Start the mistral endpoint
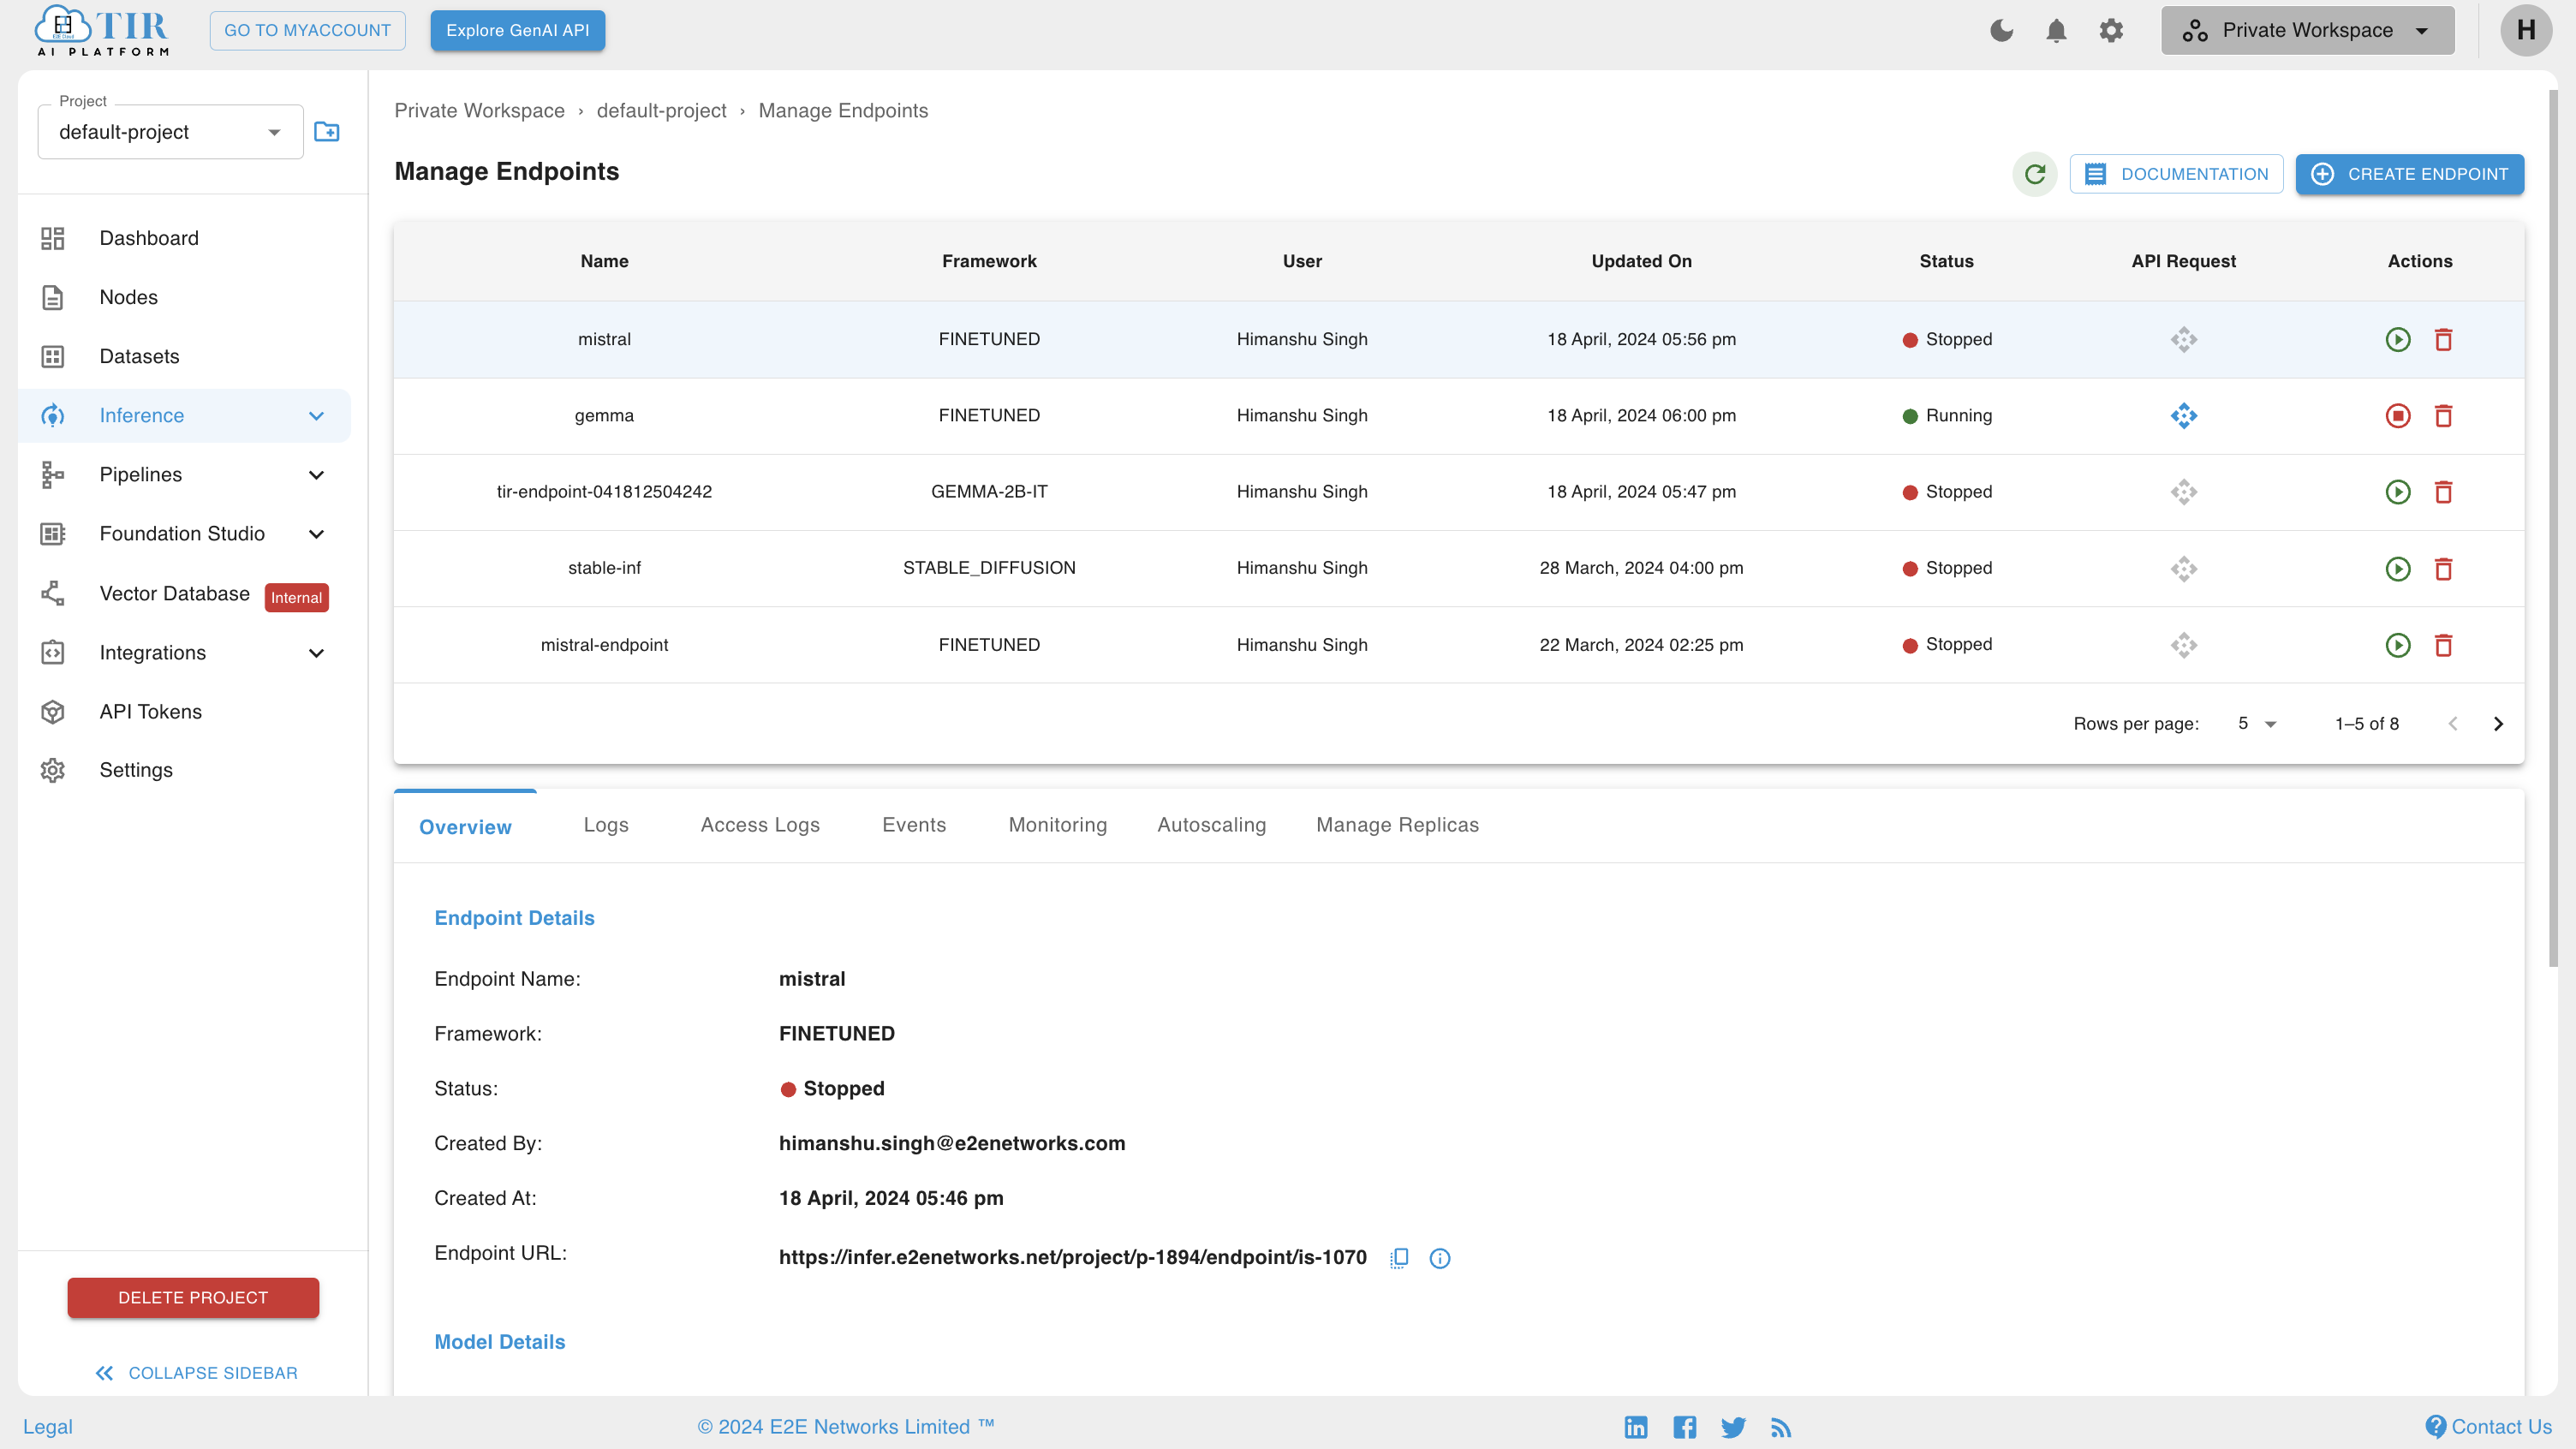This screenshot has width=2576, height=1449. [x=2398, y=340]
